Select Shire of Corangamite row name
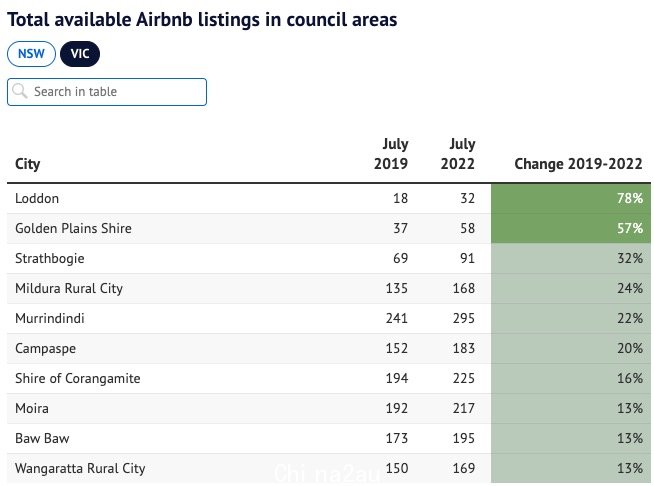Image resolution: width=654 pixels, height=486 pixels. pos(78,378)
